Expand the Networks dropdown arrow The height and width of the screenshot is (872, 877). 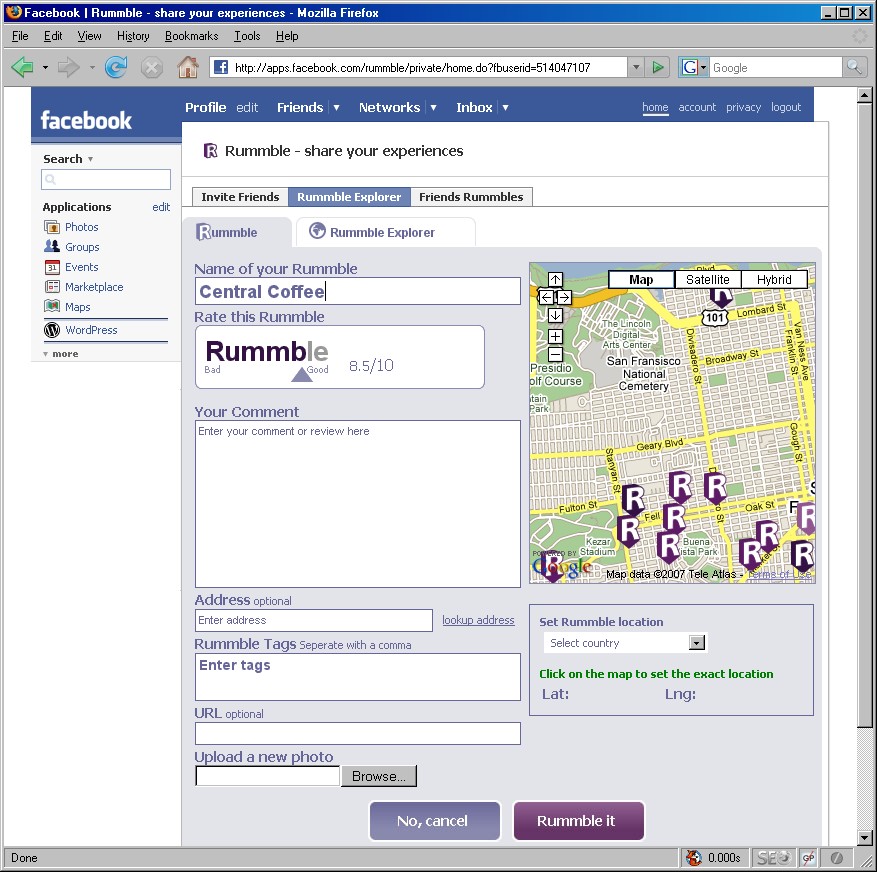(x=433, y=107)
